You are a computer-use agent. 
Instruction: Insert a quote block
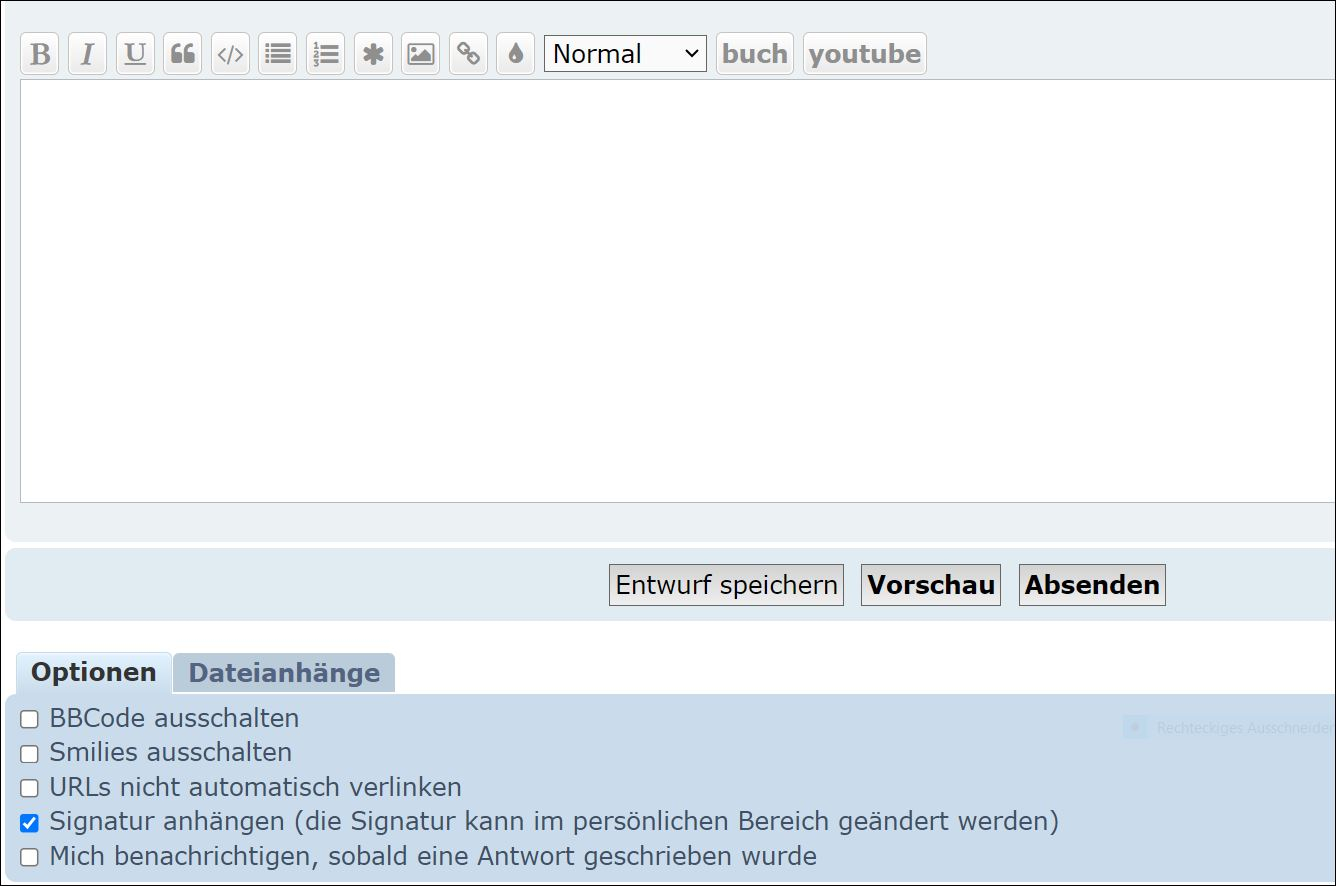182,54
